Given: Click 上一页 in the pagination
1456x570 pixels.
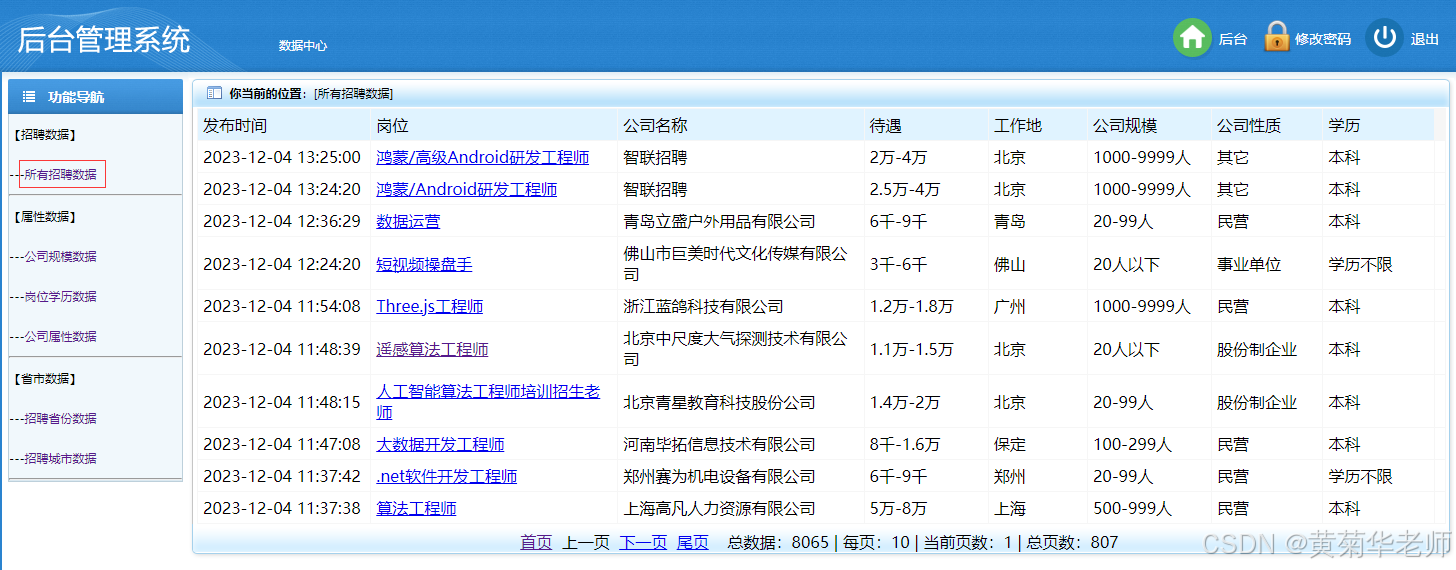Looking at the screenshot, I should (586, 542).
